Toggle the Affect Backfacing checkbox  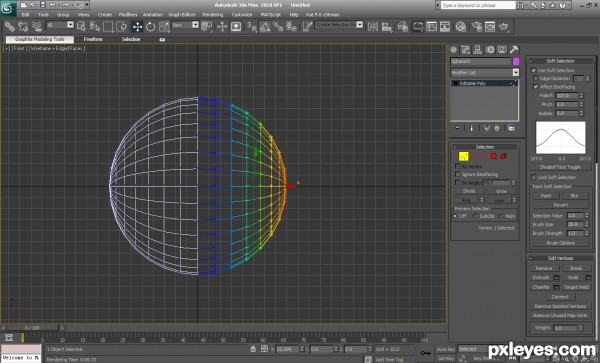coord(536,87)
